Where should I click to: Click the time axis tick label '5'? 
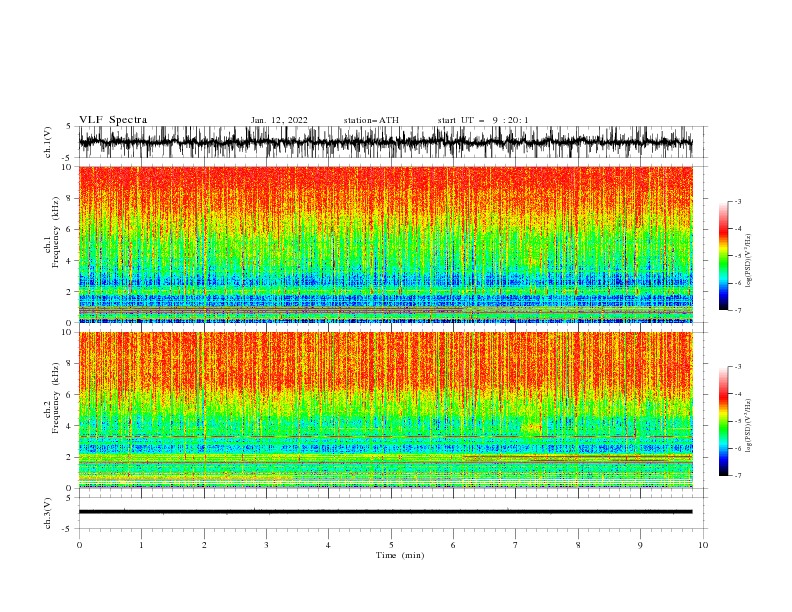pos(391,545)
